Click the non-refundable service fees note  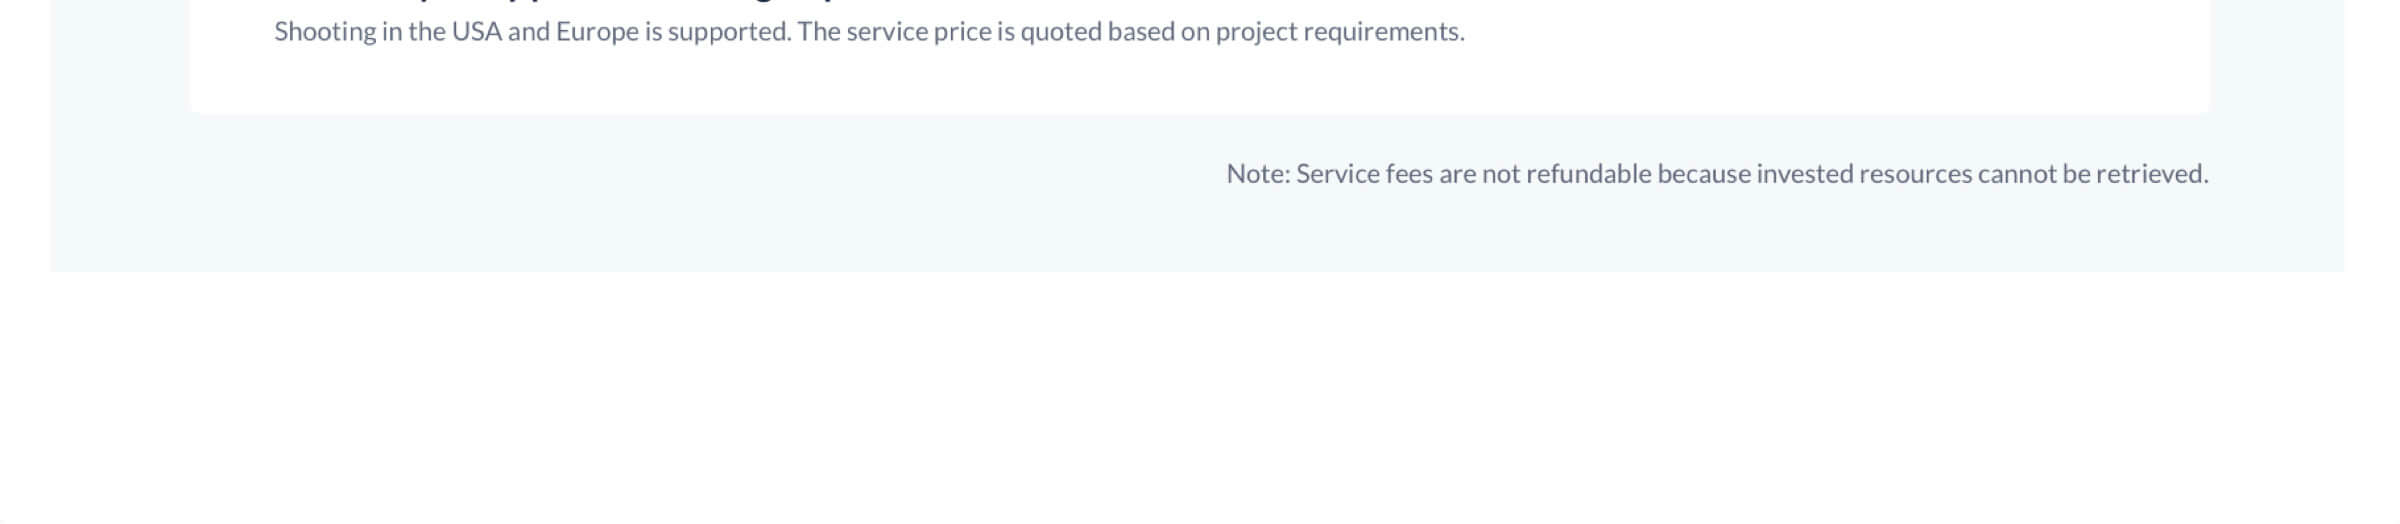[1717, 174]
